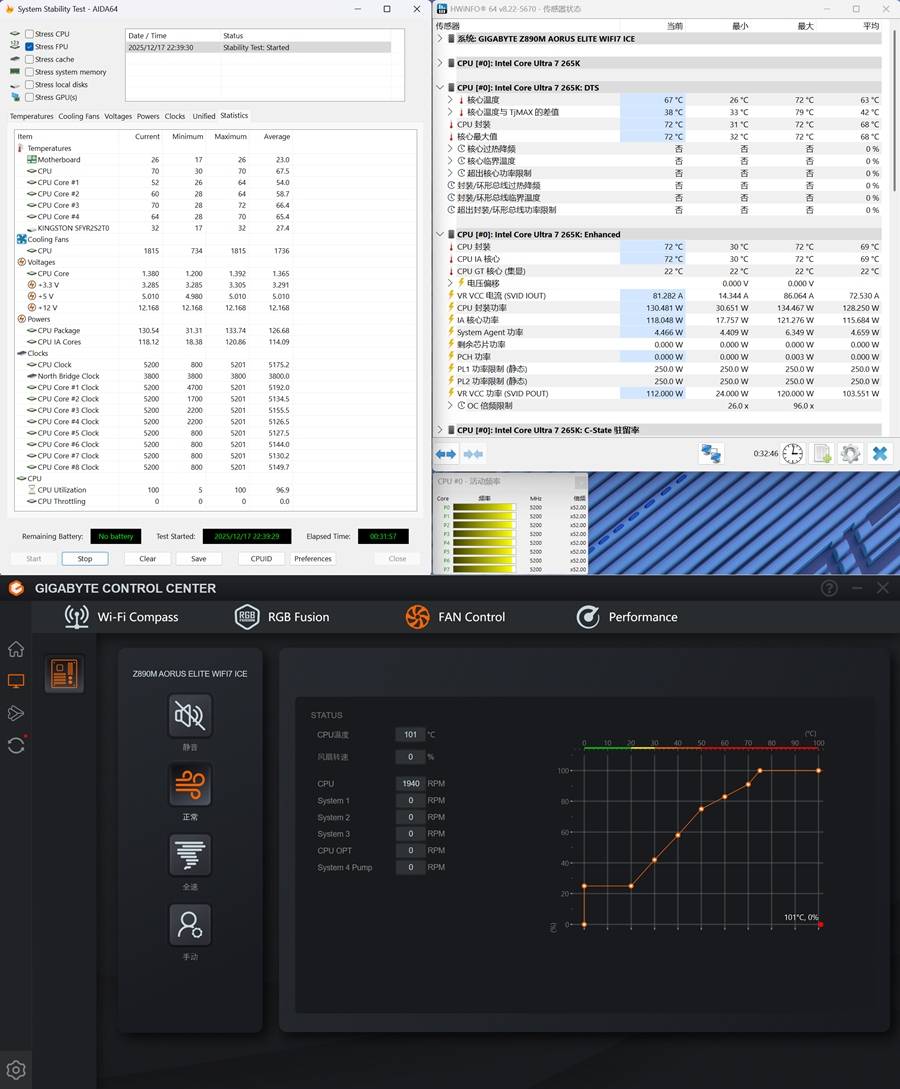Open HWiNFO settings gear icon
Viewport: 900px width, 1089px height.
click(850, 454)
